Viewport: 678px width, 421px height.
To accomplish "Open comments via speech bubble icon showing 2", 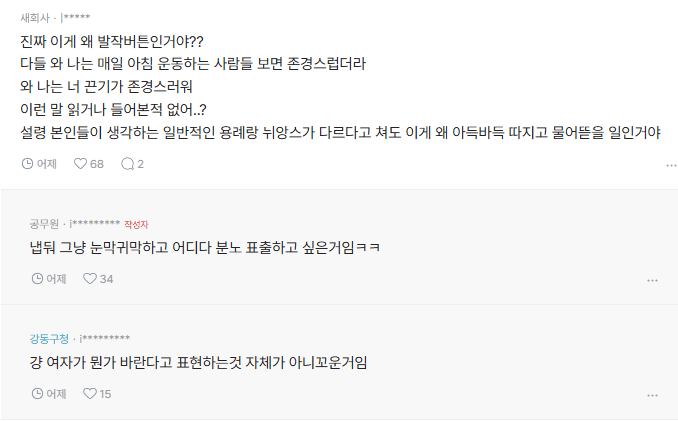I will click(x=126, y=163).
